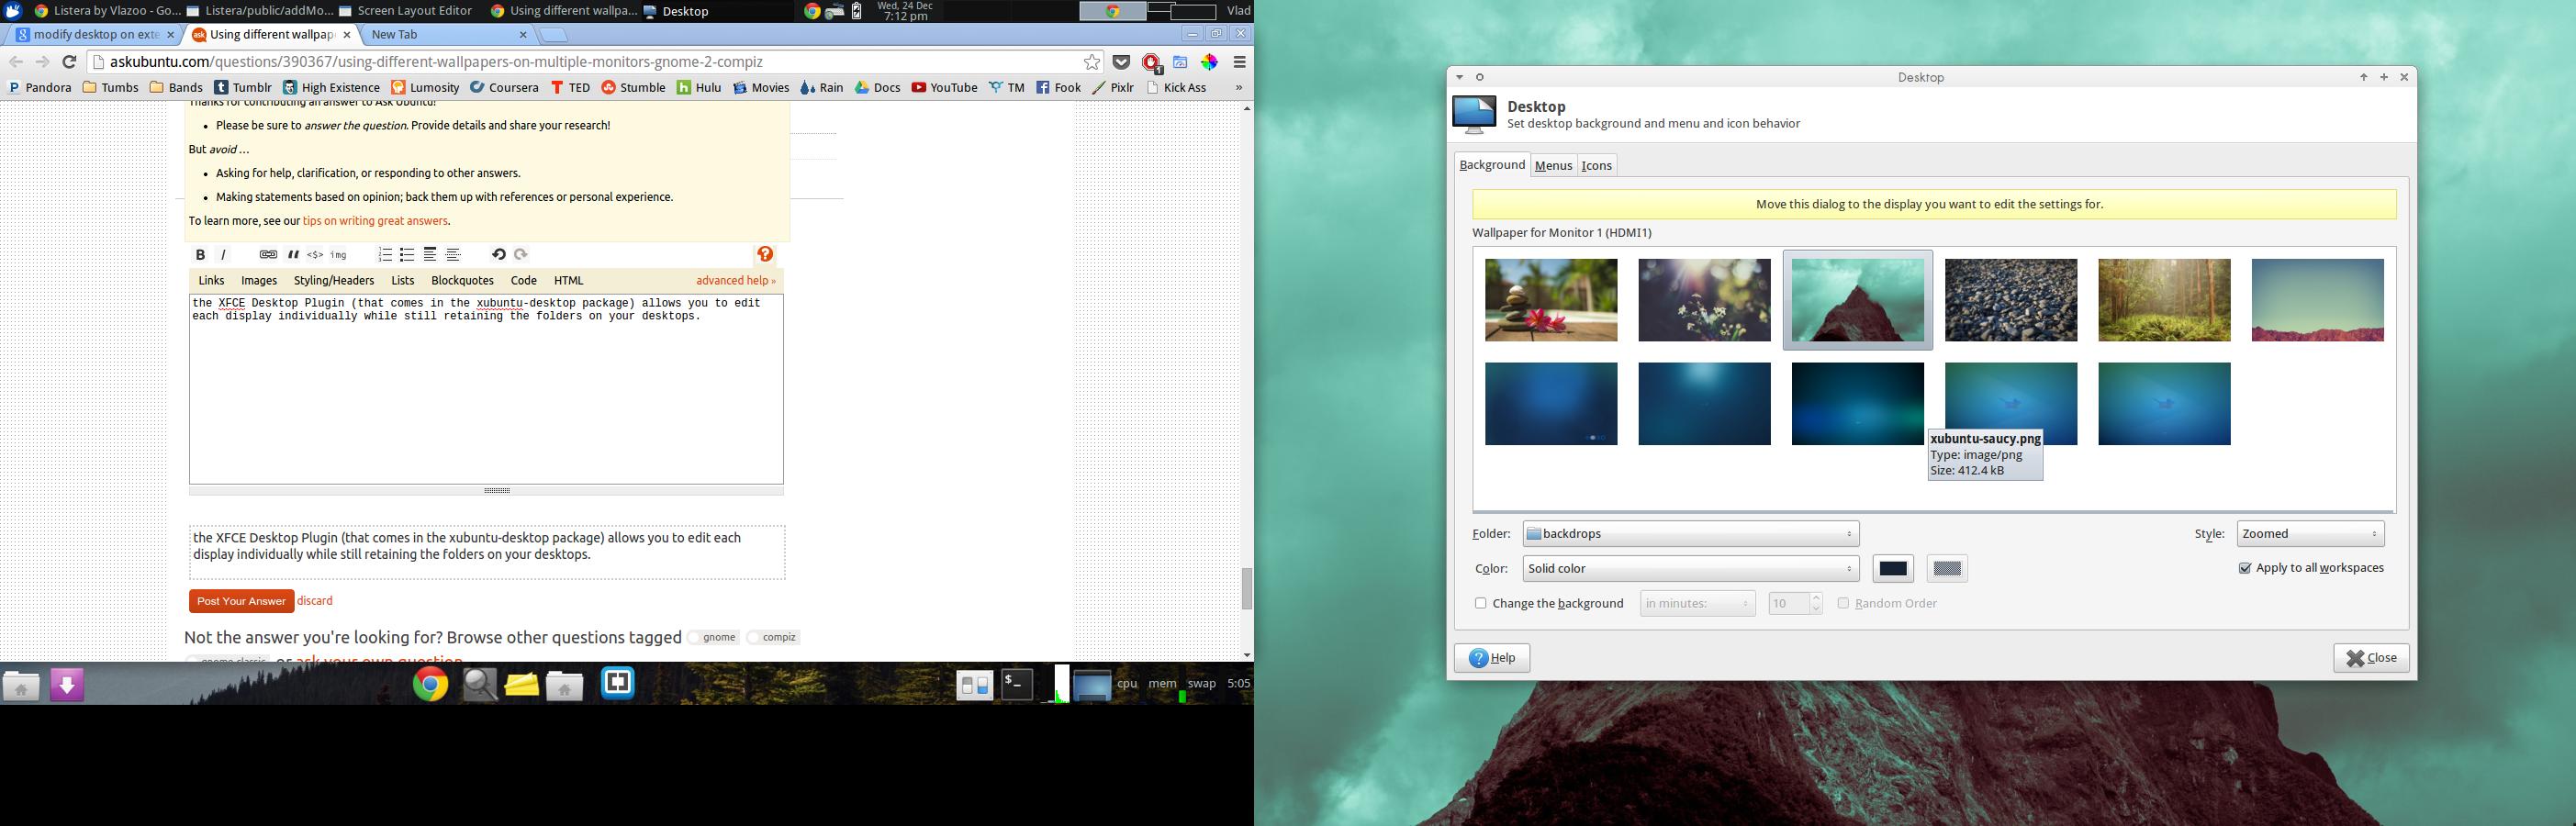Switch to the Icons tab
Image resolution: width=2576 pixels, height=826 pixels.
pyautogui.click(x=1596, y=166)
